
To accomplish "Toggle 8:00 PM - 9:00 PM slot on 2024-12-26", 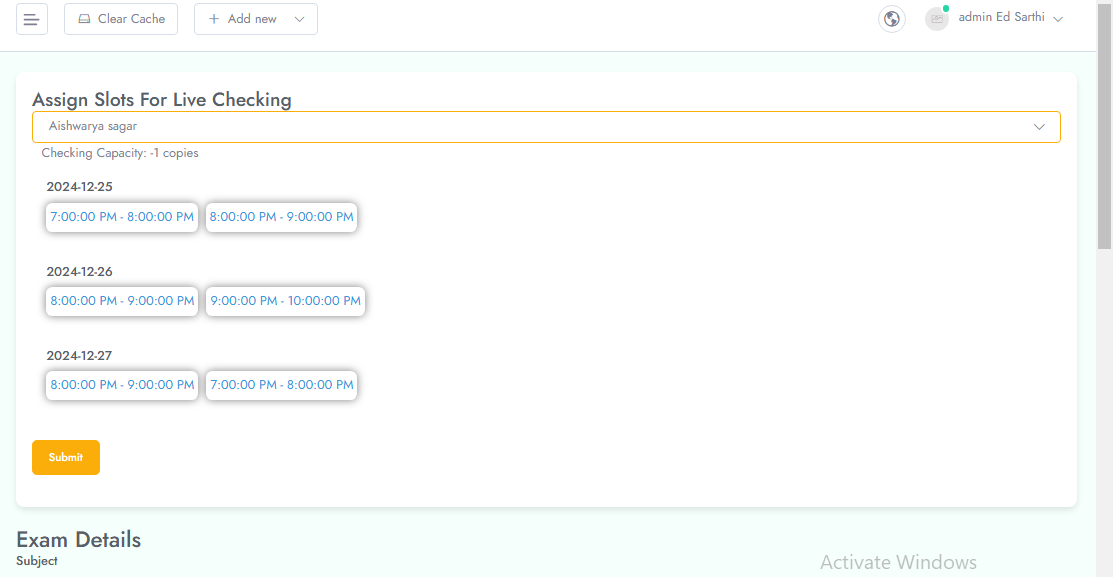I will (122, 301).
